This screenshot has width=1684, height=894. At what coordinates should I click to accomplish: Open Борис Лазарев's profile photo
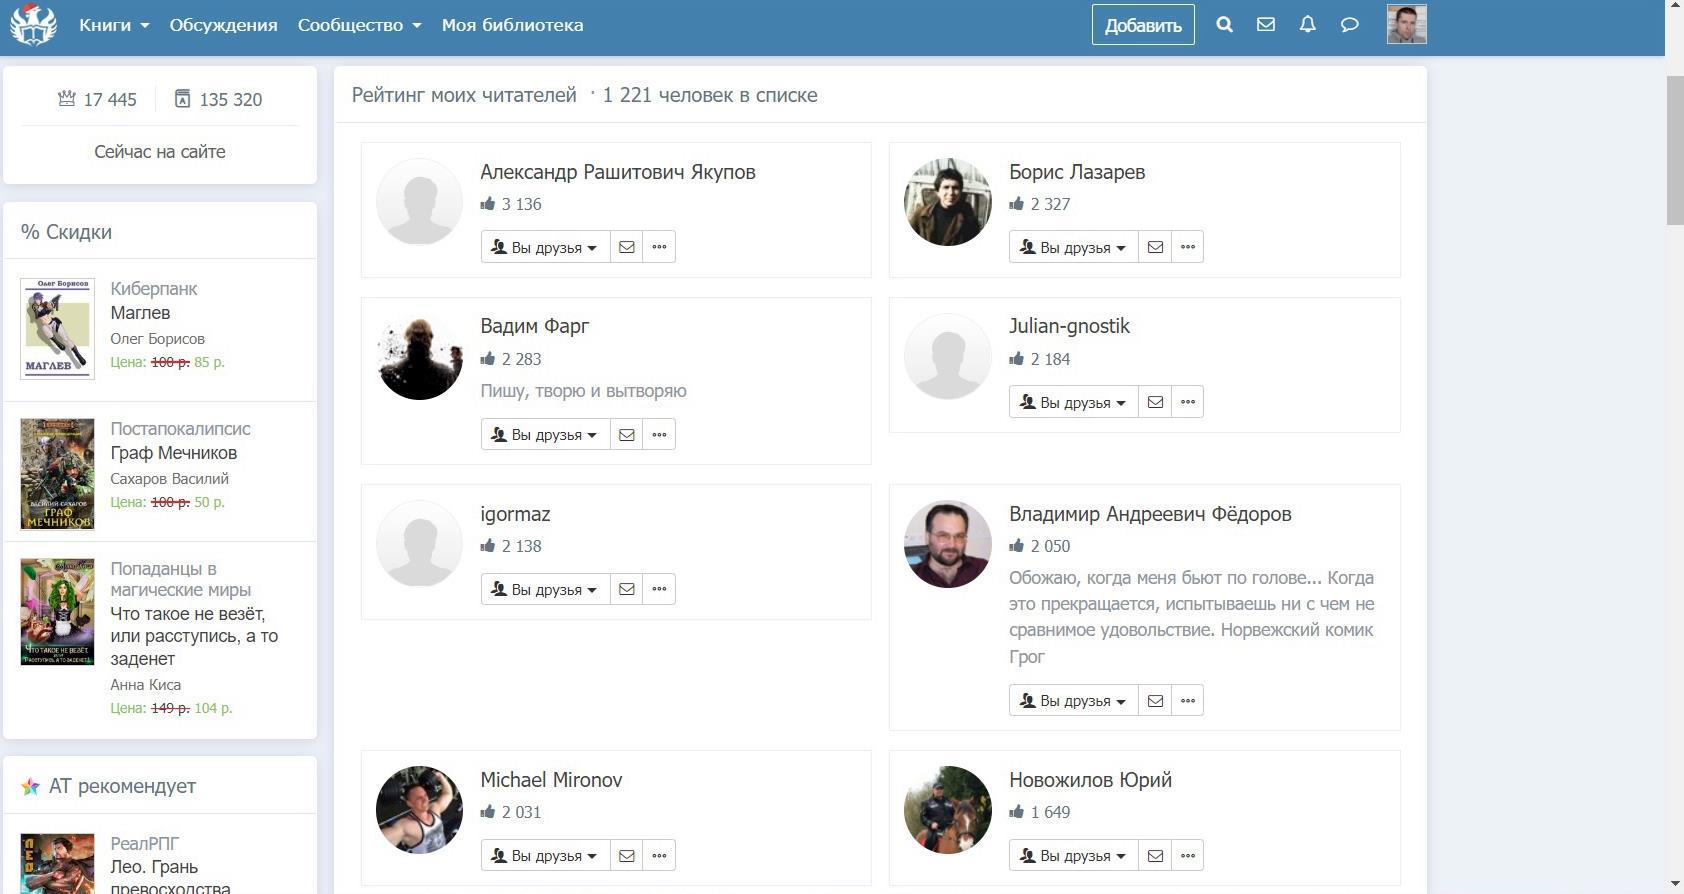(947, 202)
